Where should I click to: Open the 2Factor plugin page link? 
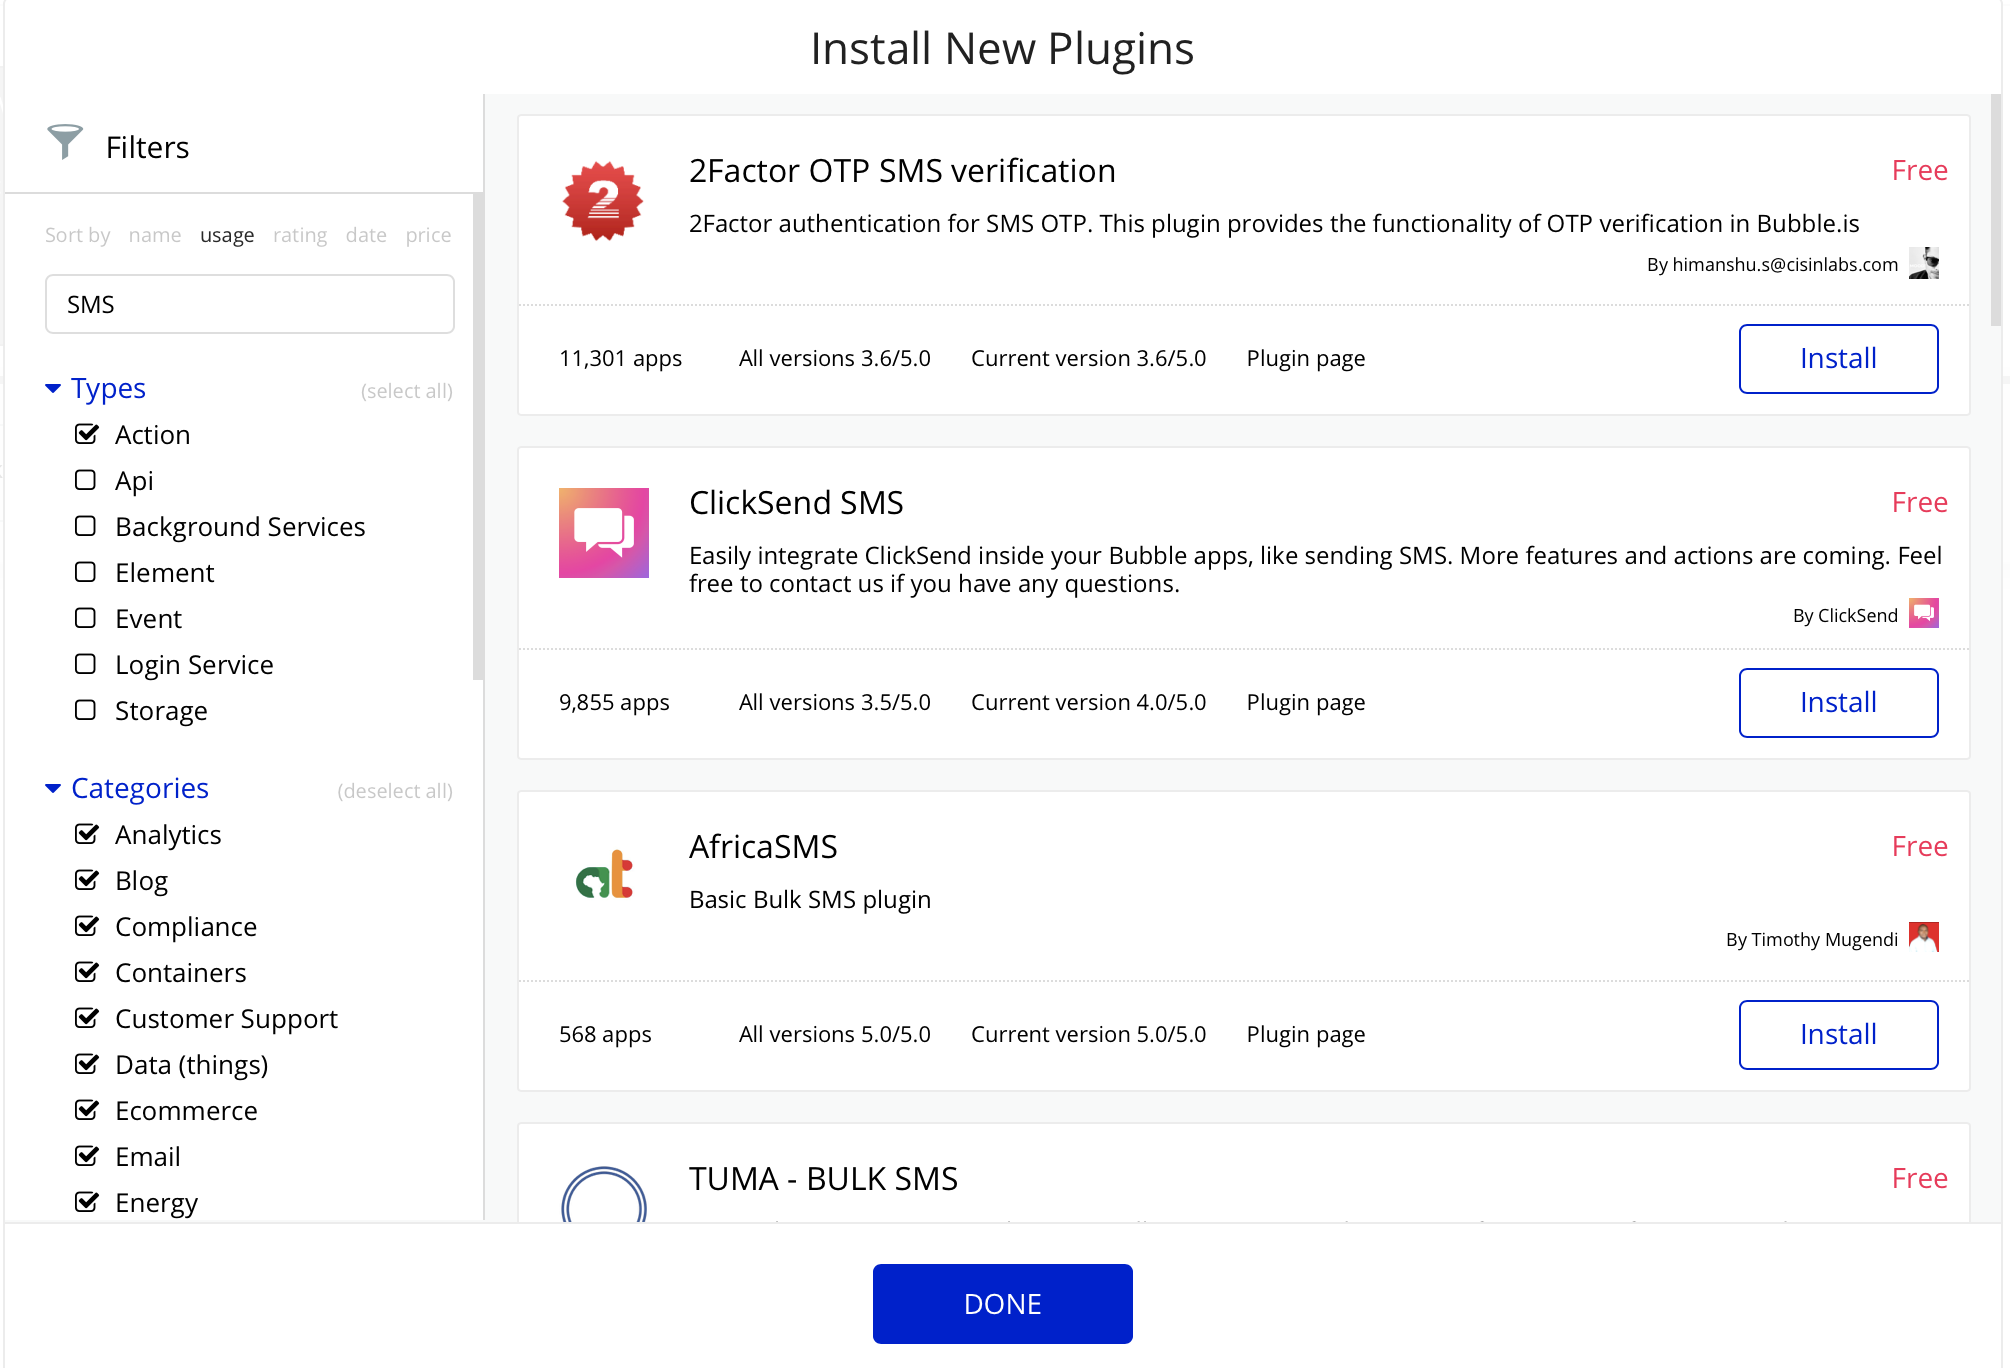pyautogui.click(x=1306, y=358)
